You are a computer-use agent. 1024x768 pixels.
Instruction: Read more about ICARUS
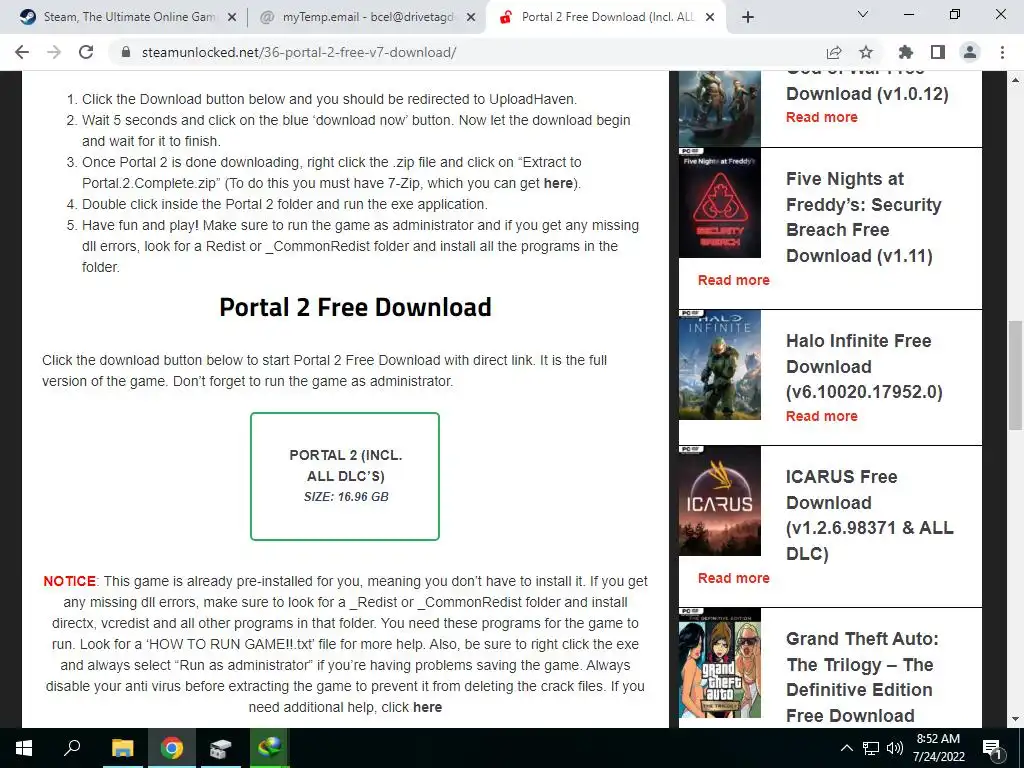[x=733, y=578]
